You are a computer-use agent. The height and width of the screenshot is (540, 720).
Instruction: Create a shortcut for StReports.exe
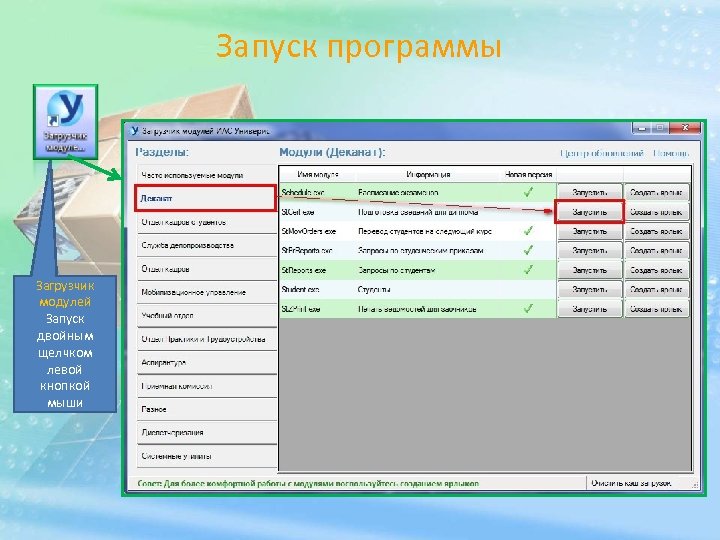point(657,270)
